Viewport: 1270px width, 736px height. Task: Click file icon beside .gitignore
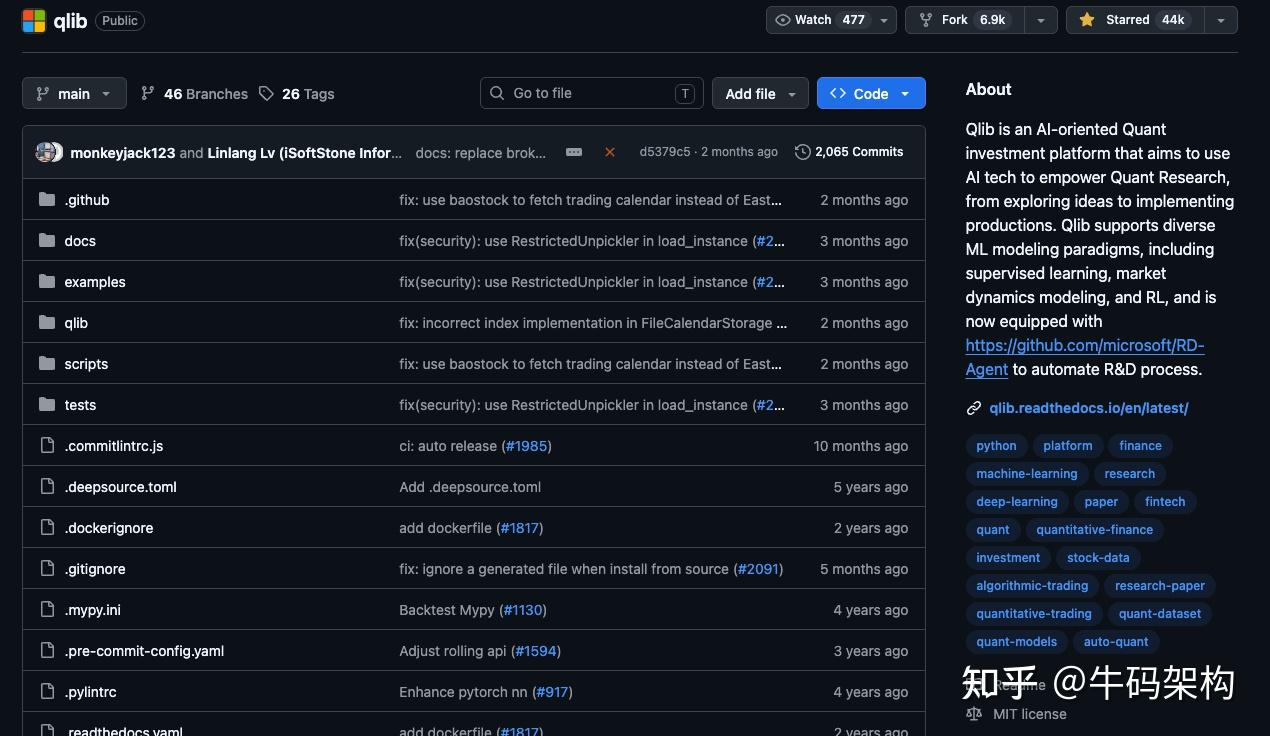tap(47, 569)
